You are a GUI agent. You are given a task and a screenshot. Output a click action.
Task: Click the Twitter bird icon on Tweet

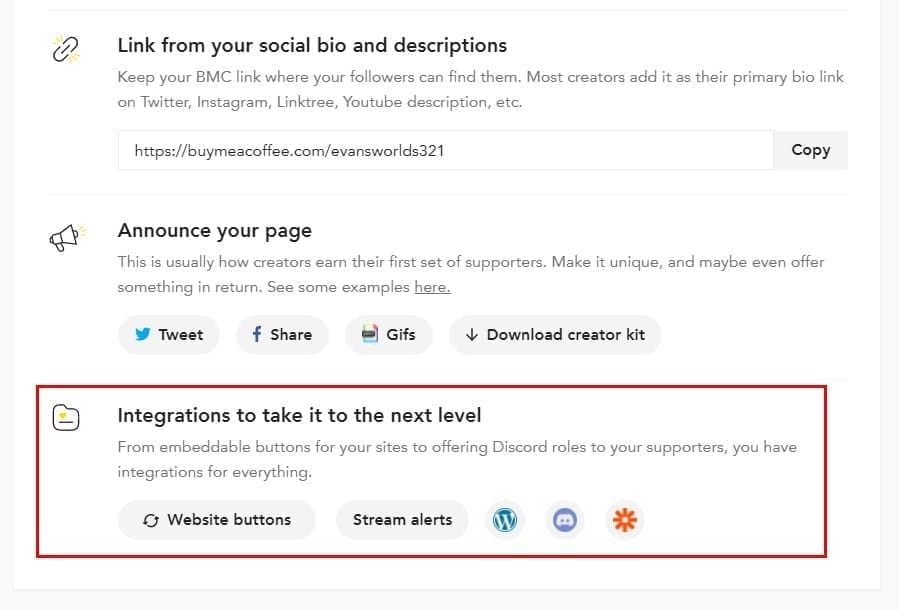(x=143, y=334)
